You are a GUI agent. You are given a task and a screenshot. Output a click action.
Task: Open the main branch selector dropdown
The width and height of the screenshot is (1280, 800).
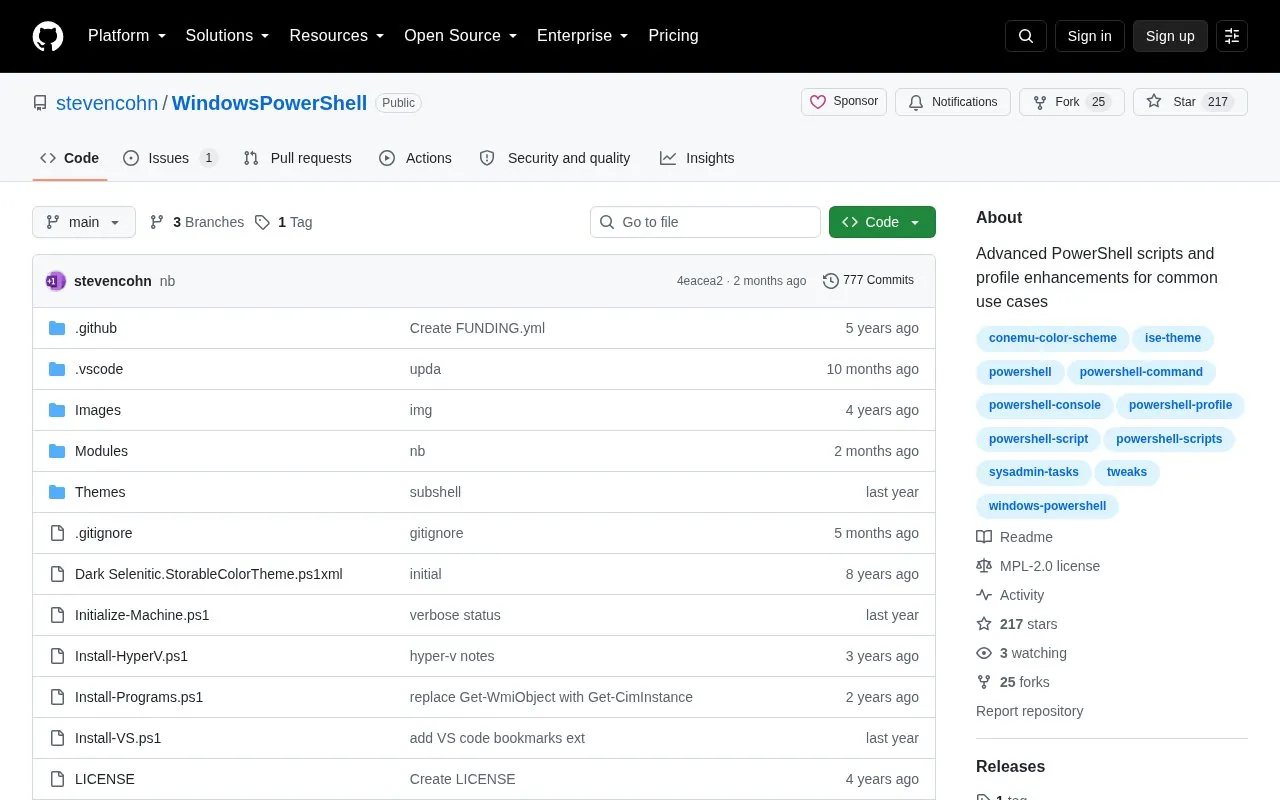(84, 222)
